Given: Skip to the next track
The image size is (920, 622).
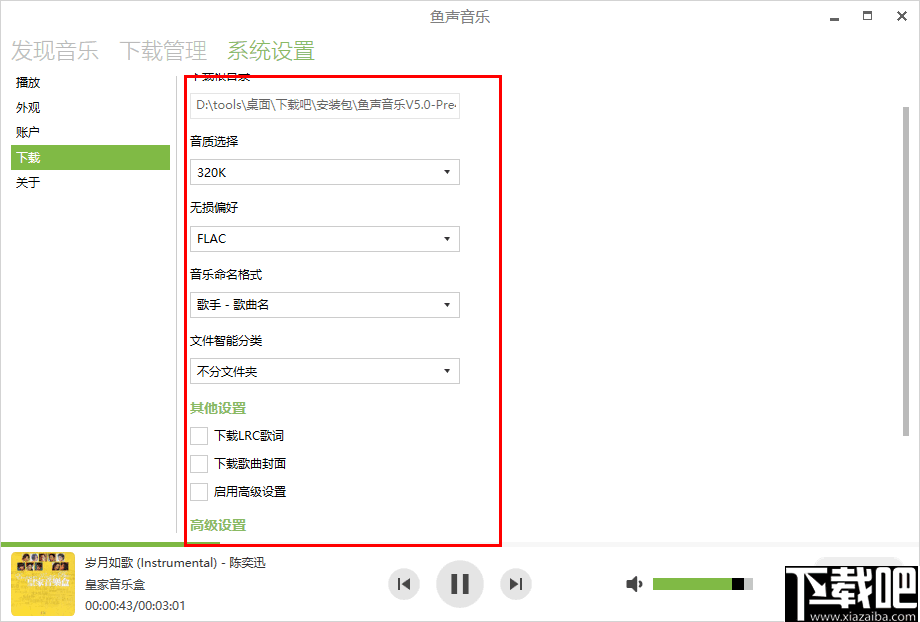Looking at the screenshot, I should 517,584.
